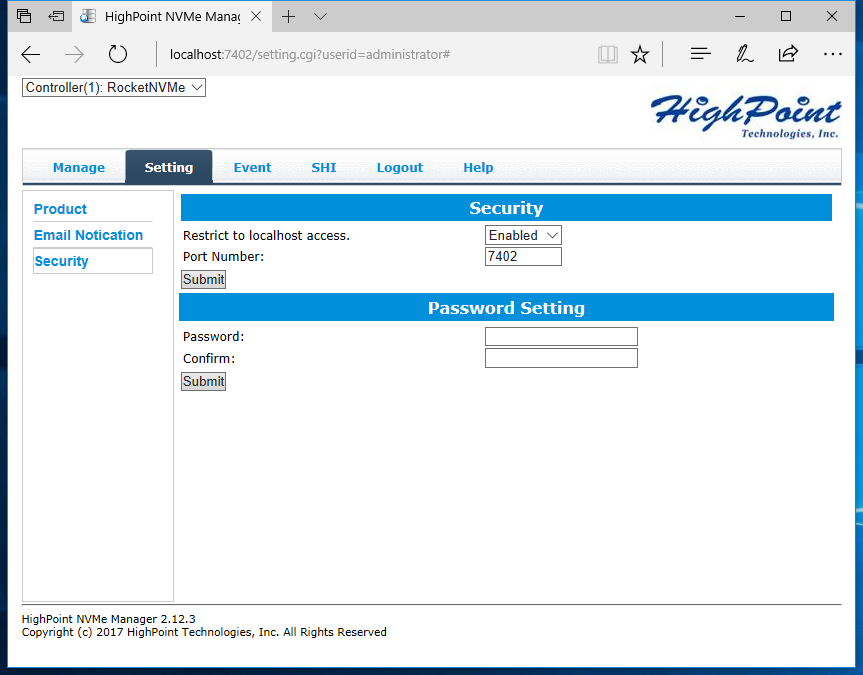Open the browser More (...) menu
The image size is (863, 675).
pyautogui.click(x=832, y=54)
